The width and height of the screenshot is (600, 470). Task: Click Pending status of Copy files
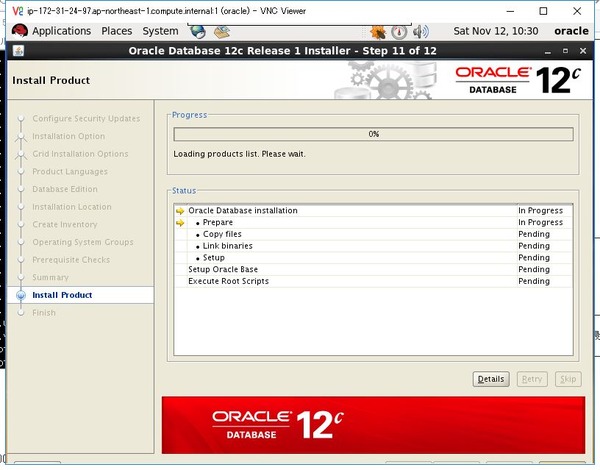[534, 234]
